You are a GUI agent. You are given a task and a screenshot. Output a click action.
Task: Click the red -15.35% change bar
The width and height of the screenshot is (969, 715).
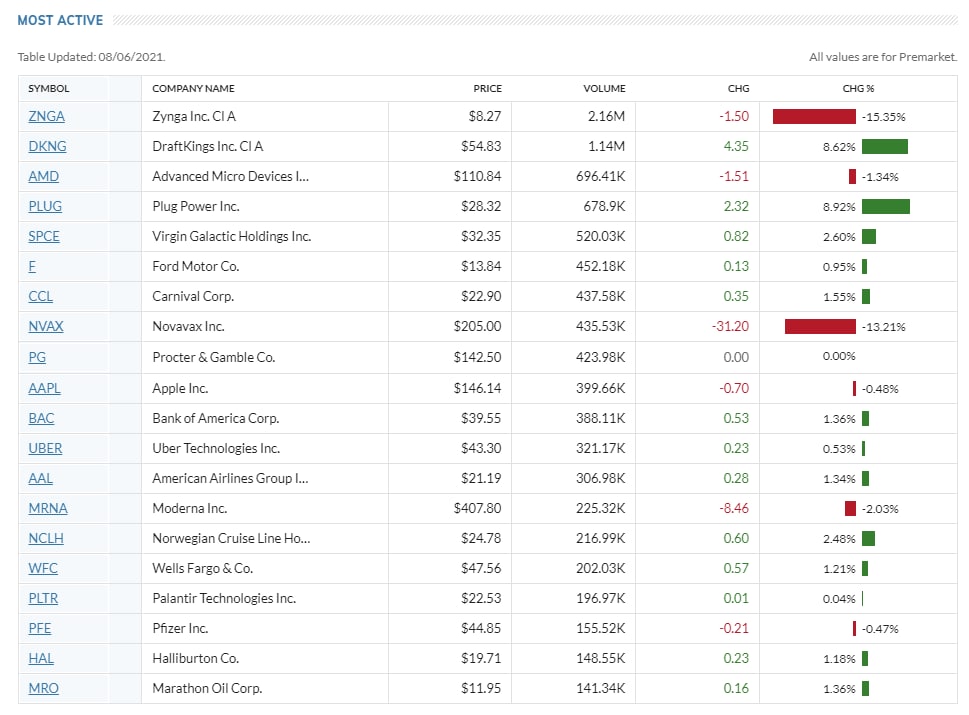point(815,116)
